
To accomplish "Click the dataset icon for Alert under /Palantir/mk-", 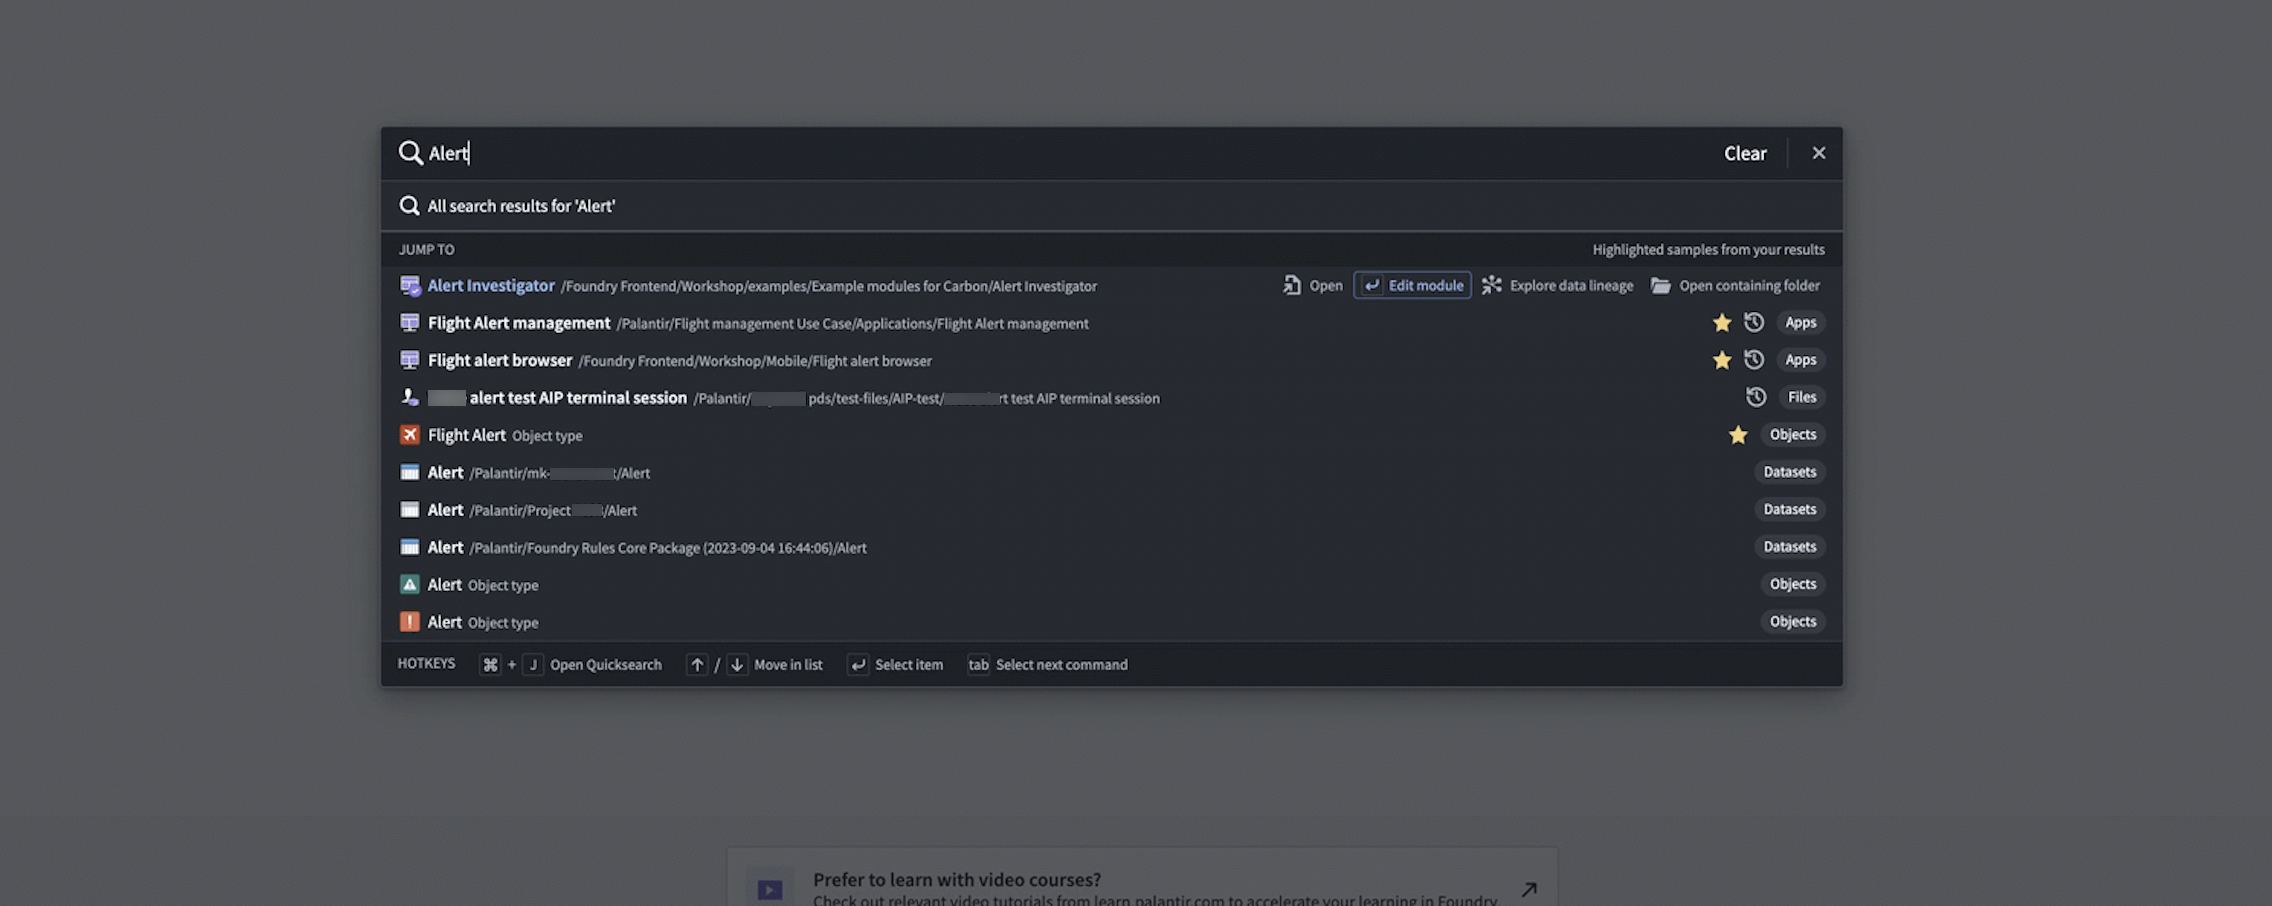I will [x=410, y=472].
